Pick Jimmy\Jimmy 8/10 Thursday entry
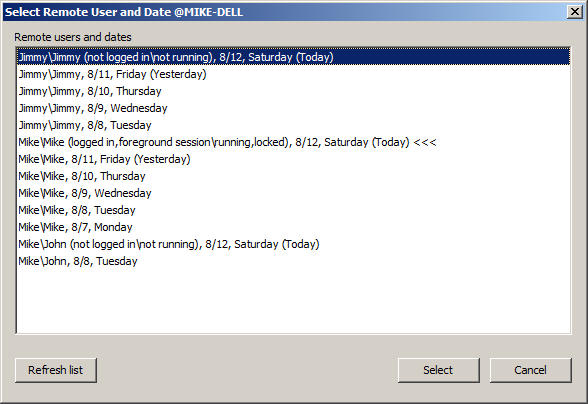The height and width of the screenshot is (404, 588). click(x=293, y=91)
